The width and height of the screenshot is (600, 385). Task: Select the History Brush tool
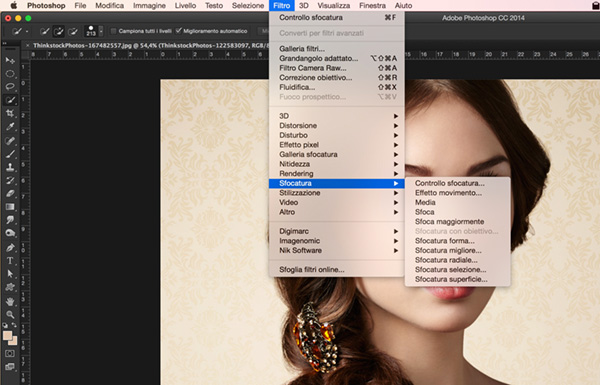pos(10,180)
